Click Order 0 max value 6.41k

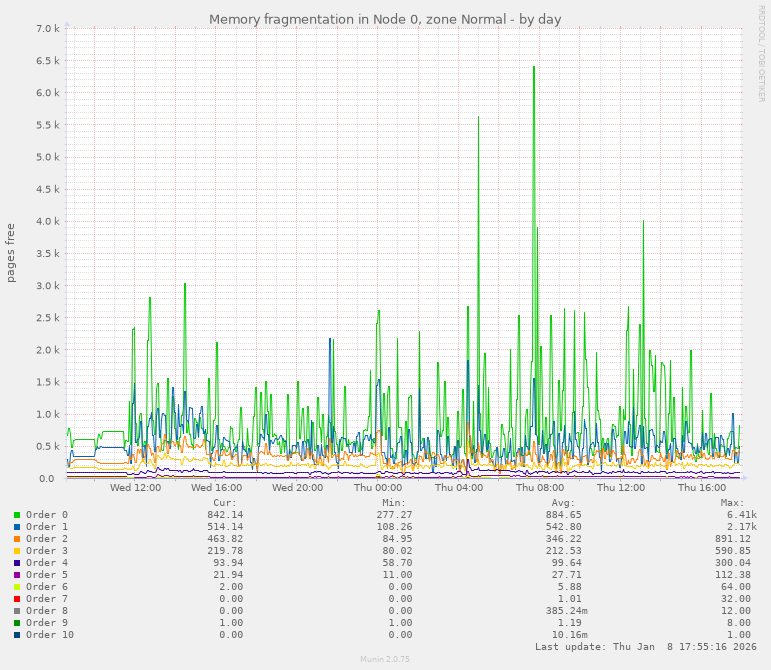click(741, 515)
